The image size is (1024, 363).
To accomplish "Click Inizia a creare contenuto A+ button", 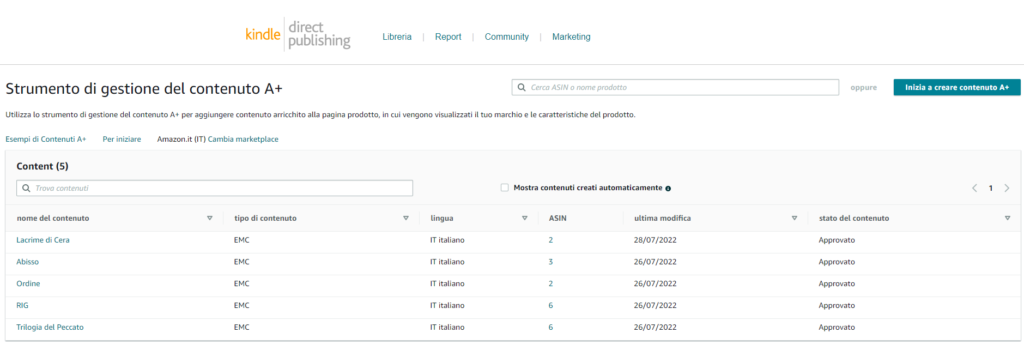I will 957,87.
